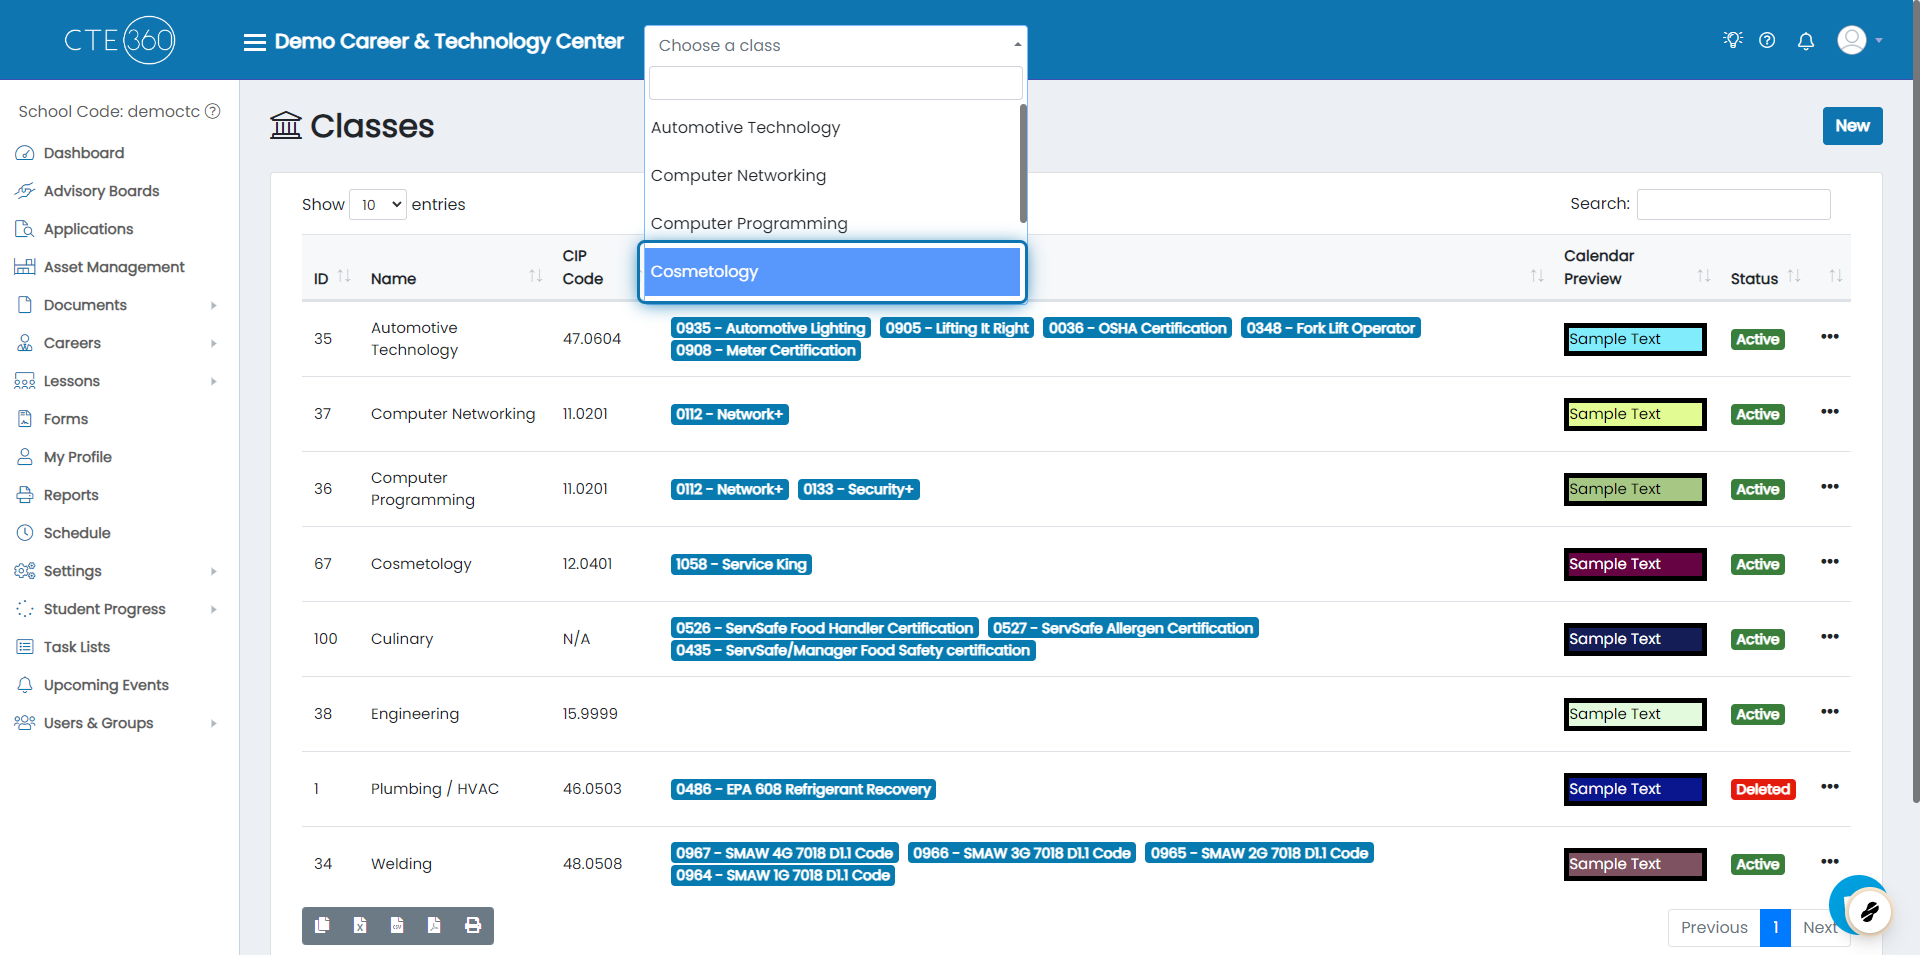Click 0036 - OSHA Certification tag
Viewport: 1920px width, 955px height.
click(x=1137, y=328)
